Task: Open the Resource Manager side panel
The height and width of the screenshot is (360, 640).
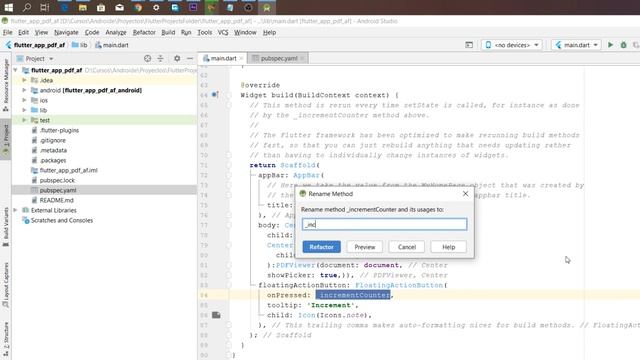Action: click(x=6, y=86)
